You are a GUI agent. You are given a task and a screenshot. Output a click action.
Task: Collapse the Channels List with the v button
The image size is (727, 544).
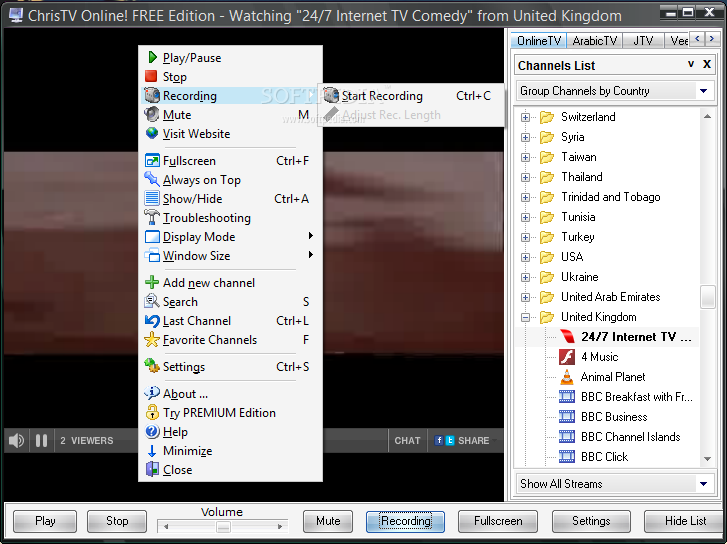point(691,64)
